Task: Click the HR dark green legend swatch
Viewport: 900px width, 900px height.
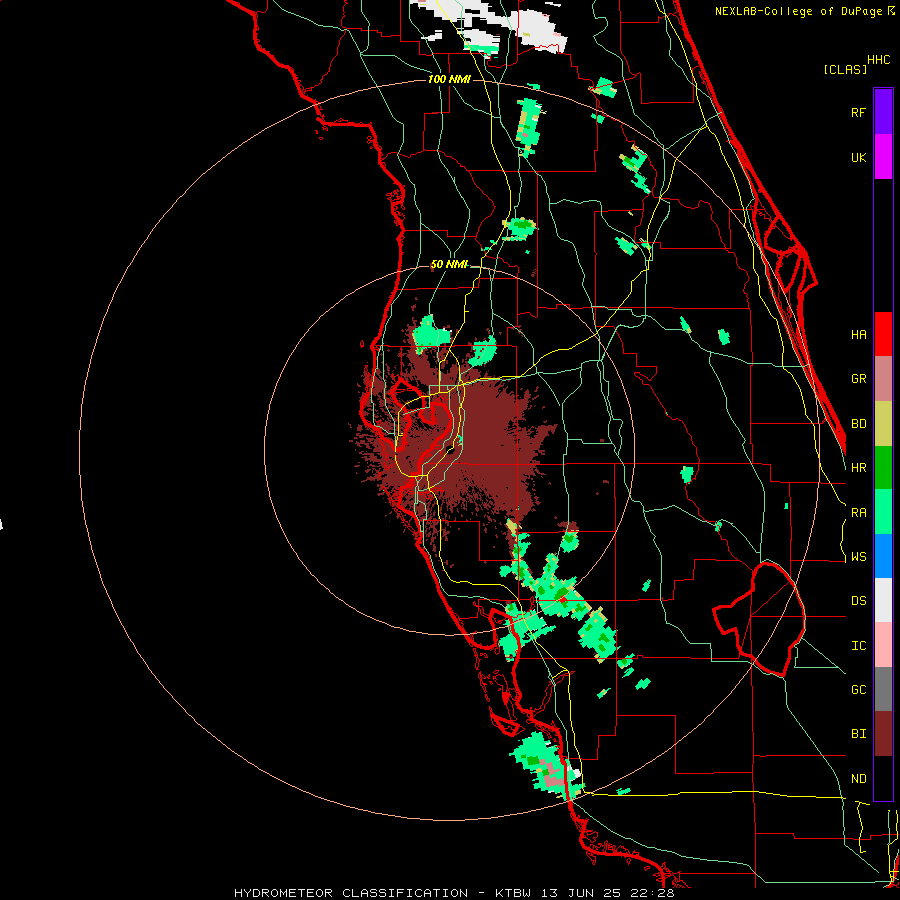Action: [883, 468]
